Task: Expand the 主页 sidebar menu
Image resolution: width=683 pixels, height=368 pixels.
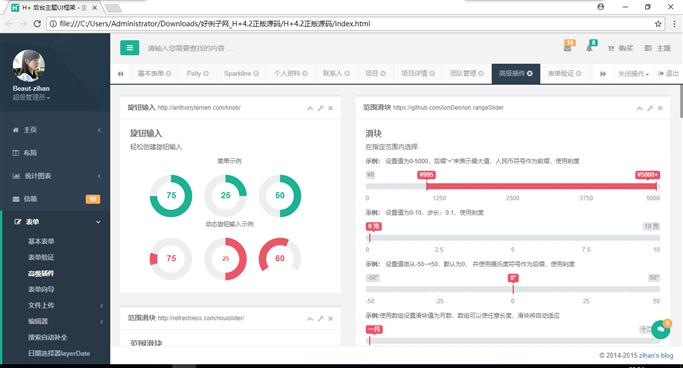Action: [55, 130]
